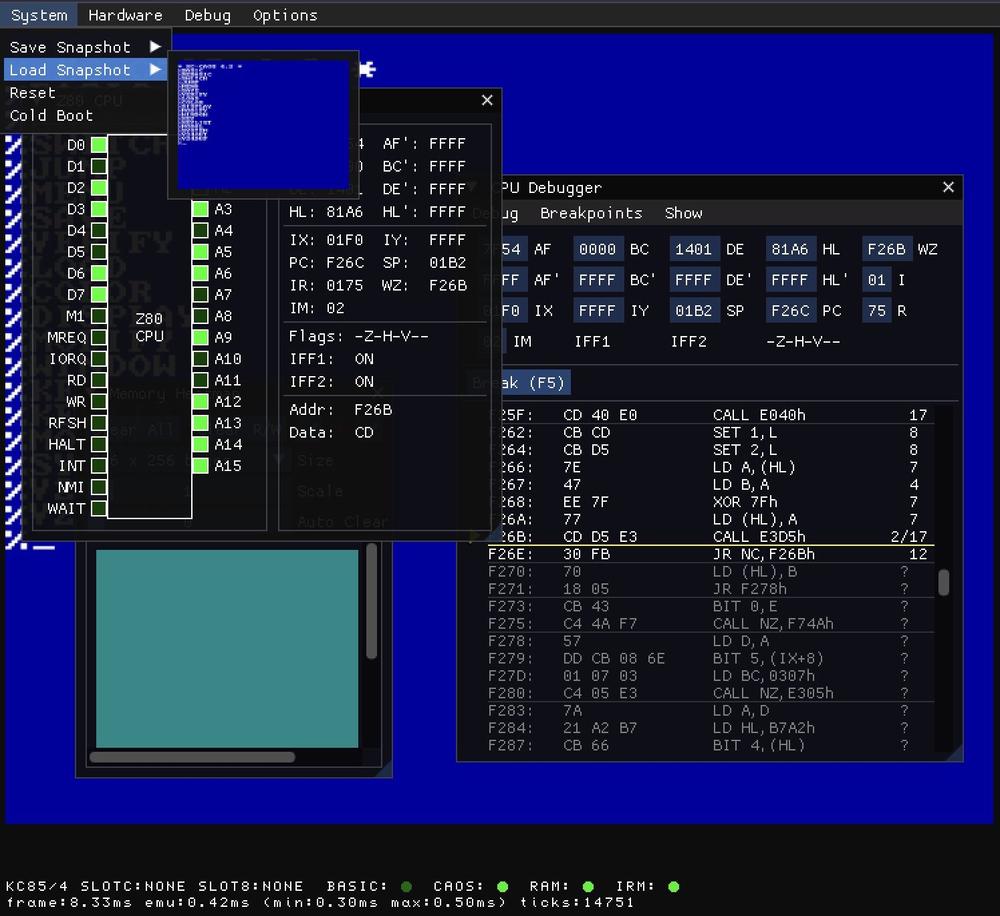This screenshot has width=1000, height=916.
Task: Click the vertical scrollbar beside the teal panel
Action: [372, 601]
